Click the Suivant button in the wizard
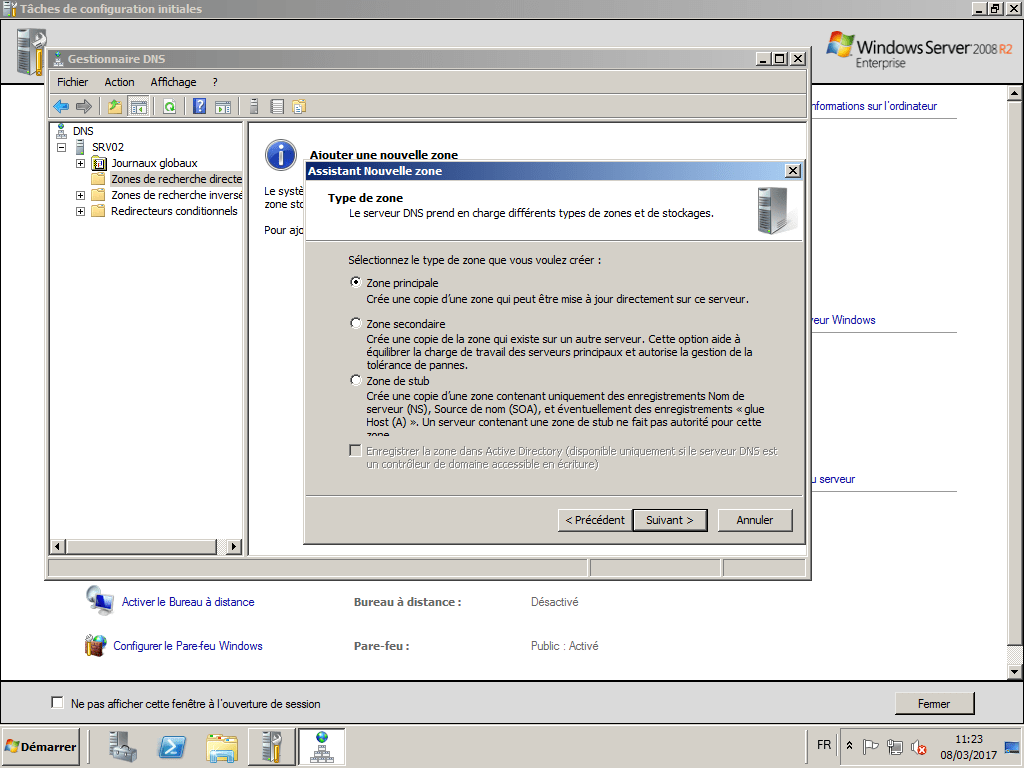The width and height of the screenshot is (1024, 768). [669, 520]
